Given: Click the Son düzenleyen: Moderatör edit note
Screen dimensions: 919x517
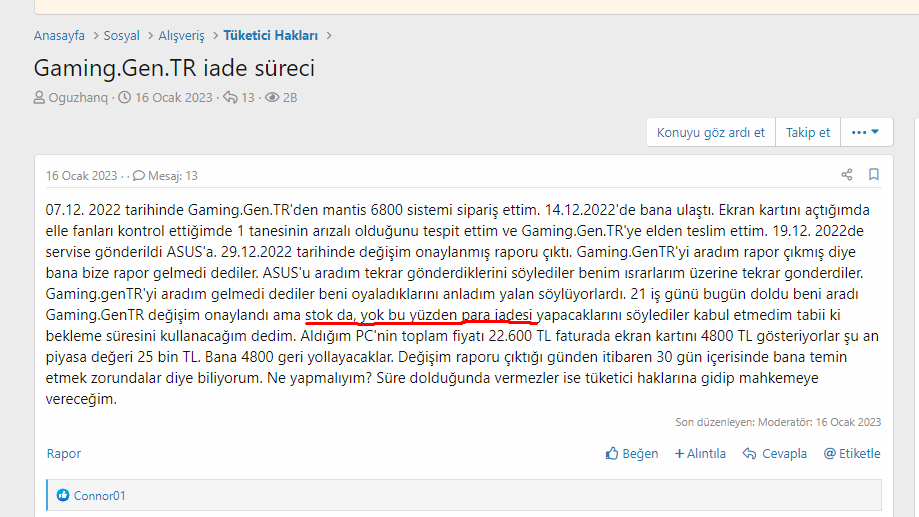Looking at the screenshot, I should point(778,422).
